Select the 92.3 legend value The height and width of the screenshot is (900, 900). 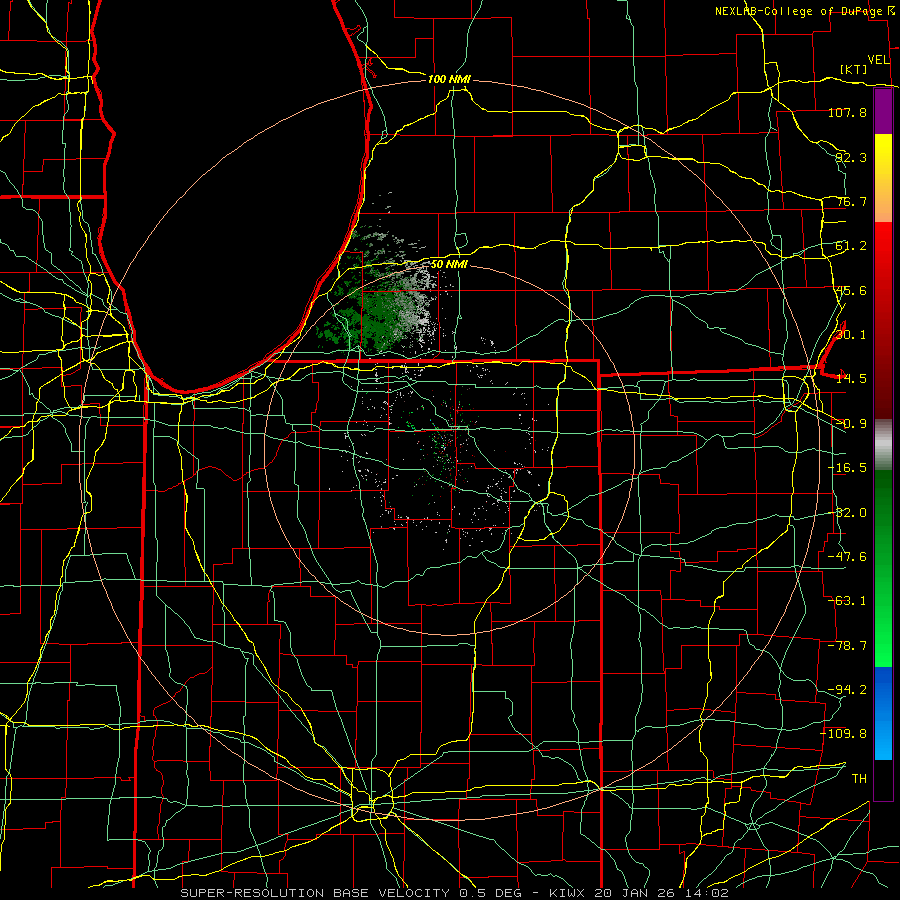click(x=851, y=157)
